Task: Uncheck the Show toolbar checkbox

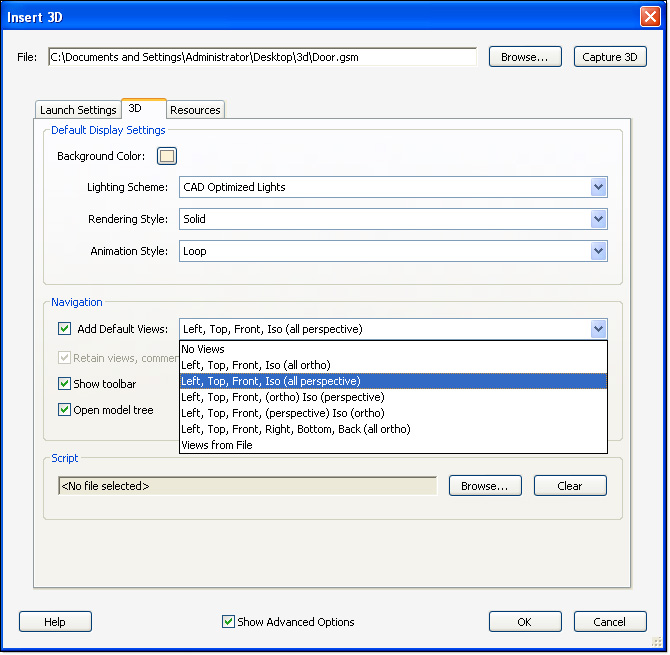Action: coord(65,384)
